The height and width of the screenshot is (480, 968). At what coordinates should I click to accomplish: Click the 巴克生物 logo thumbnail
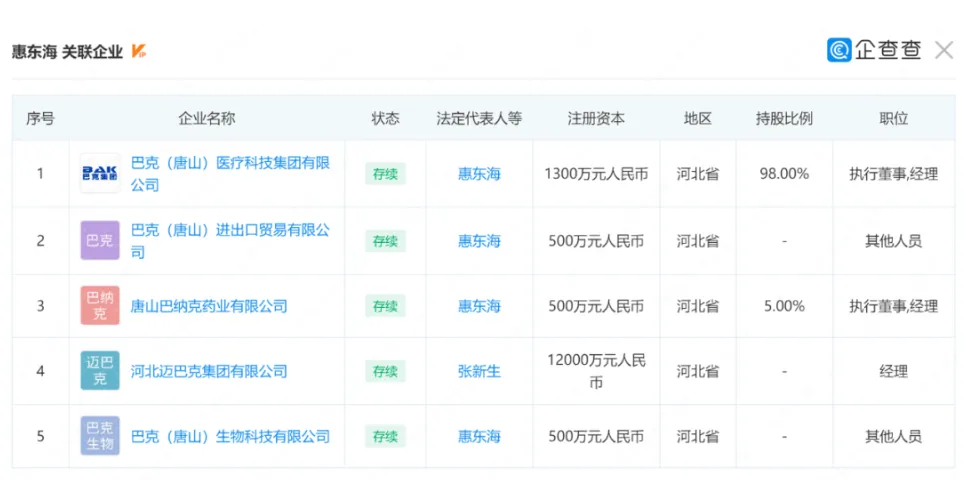(x=100, y=436)
